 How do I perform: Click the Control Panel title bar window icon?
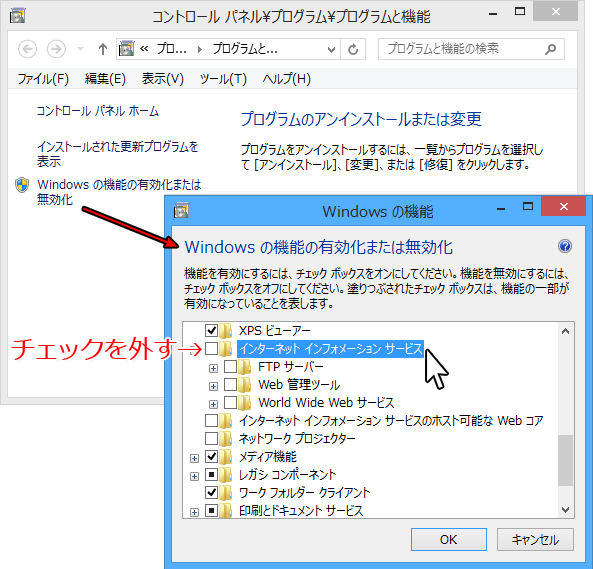click(17, 16)
